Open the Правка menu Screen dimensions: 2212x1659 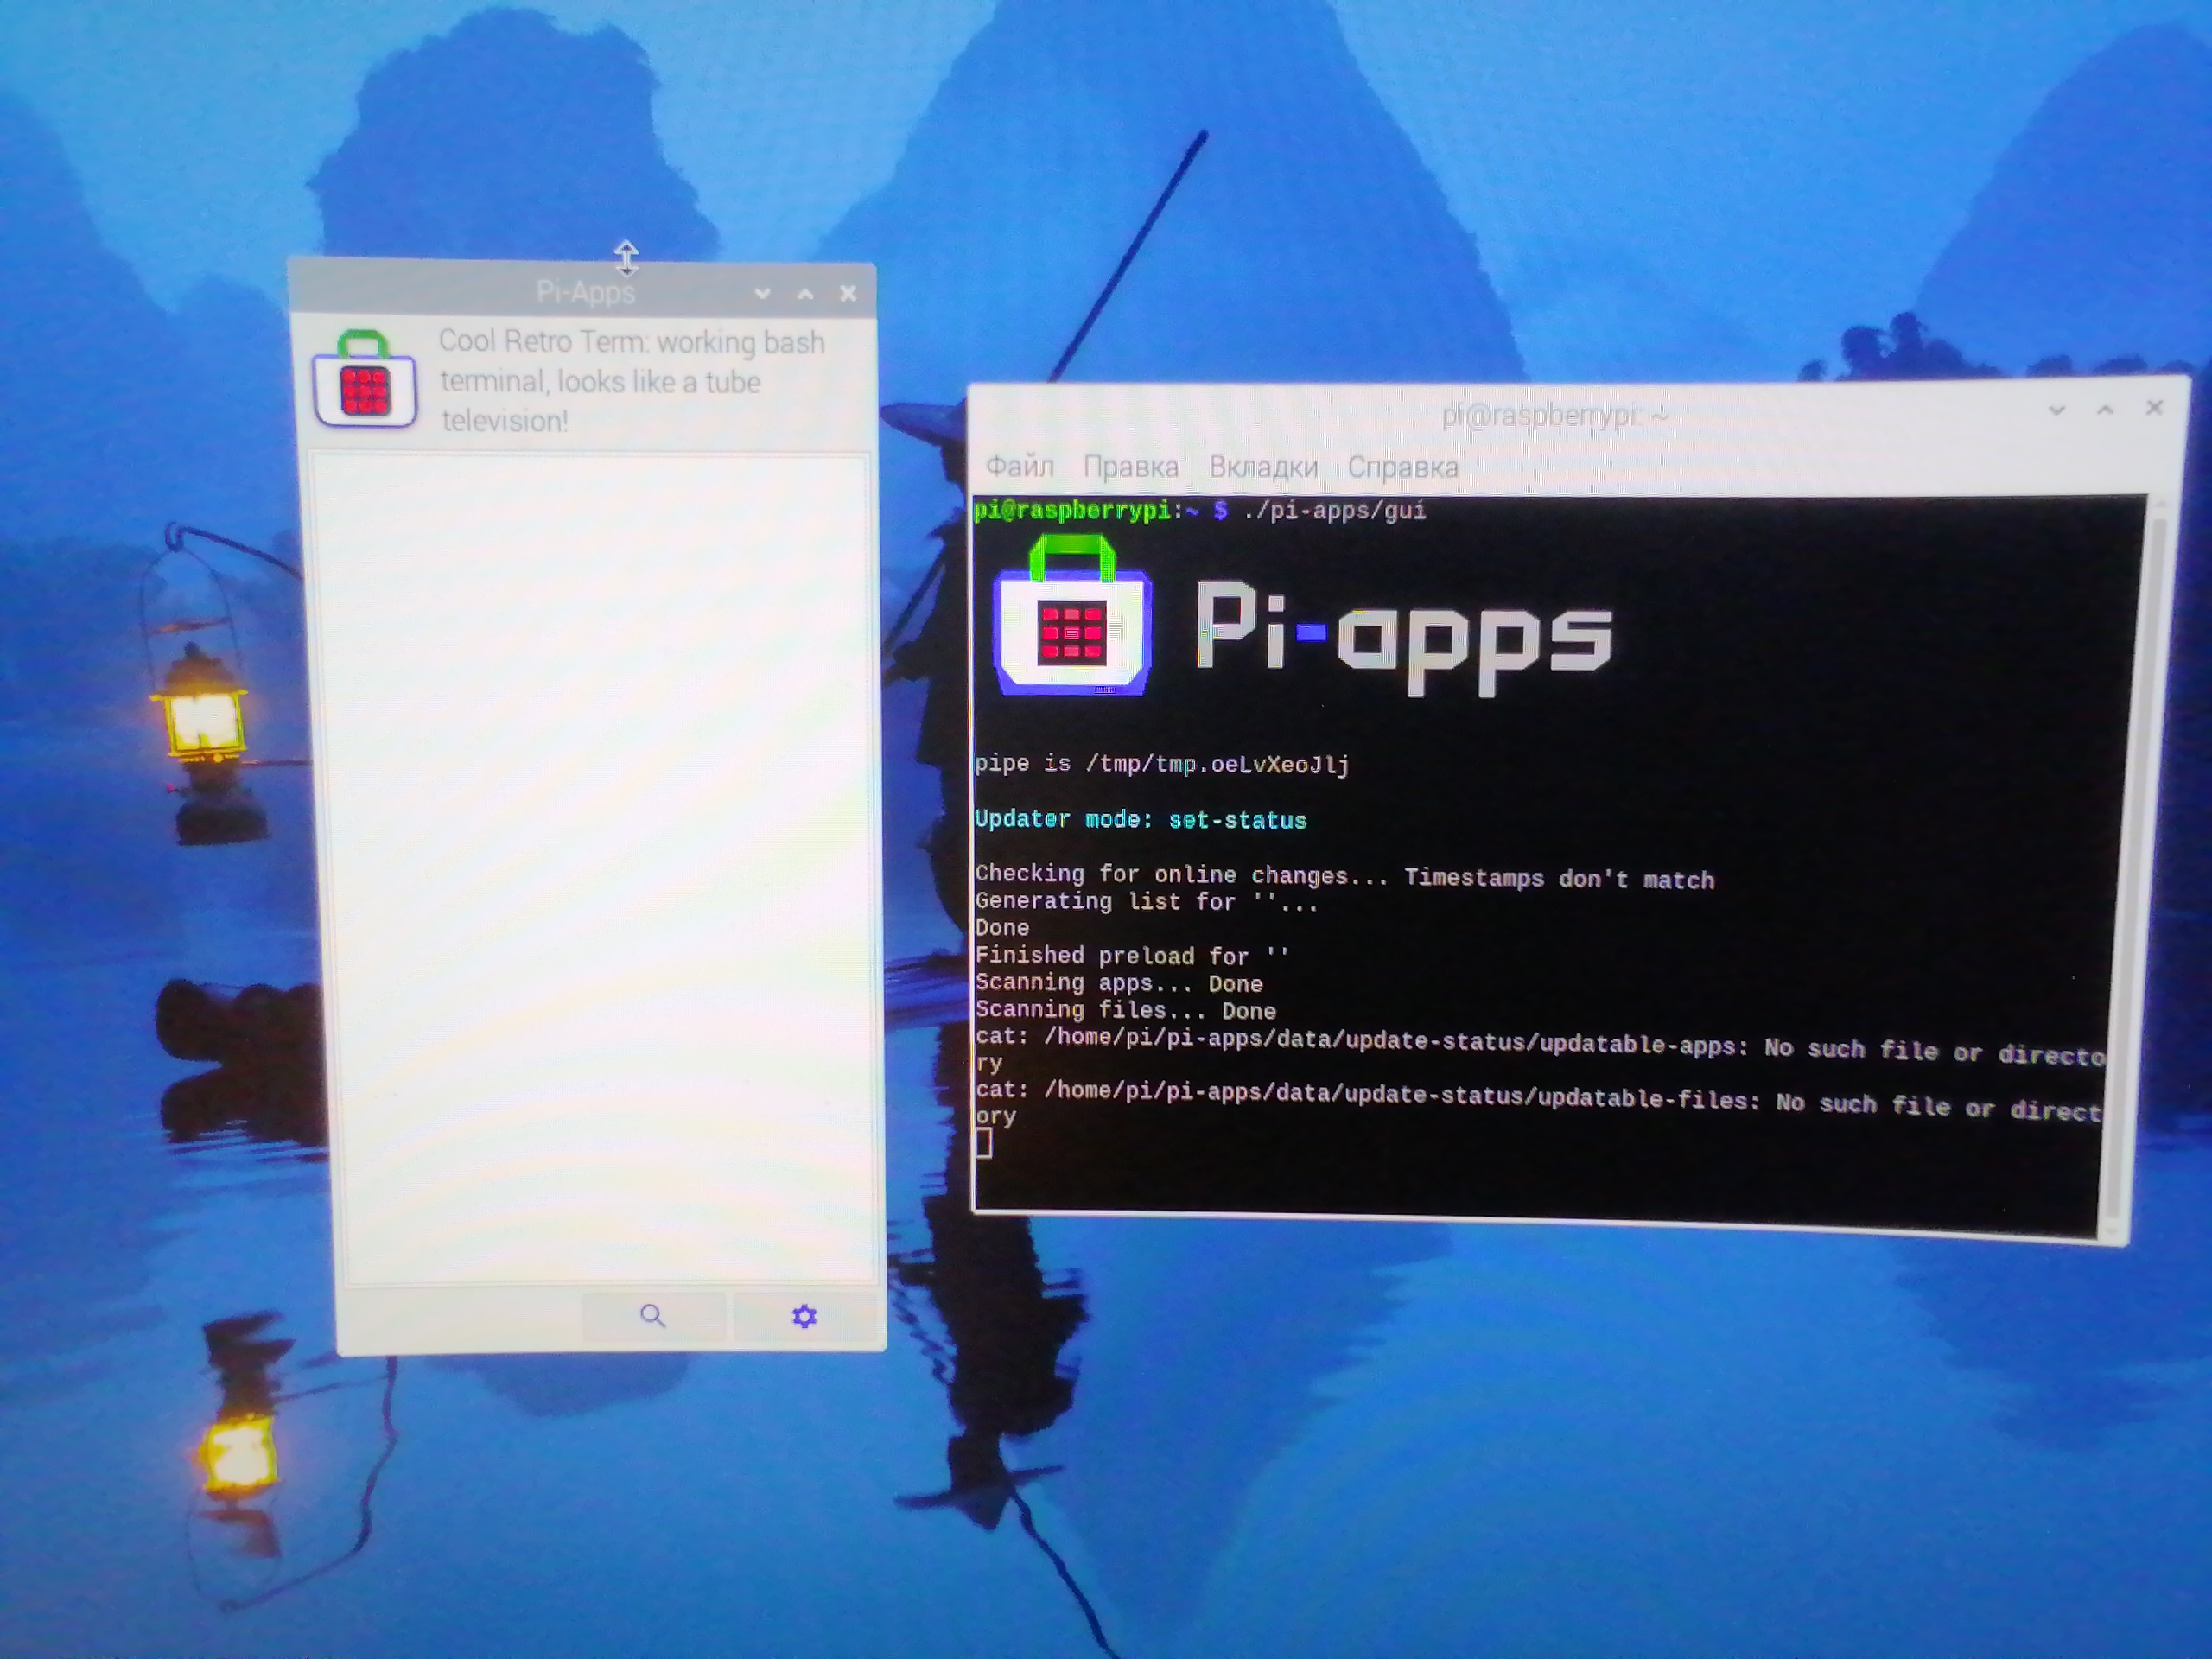(x=1131, y=465)
